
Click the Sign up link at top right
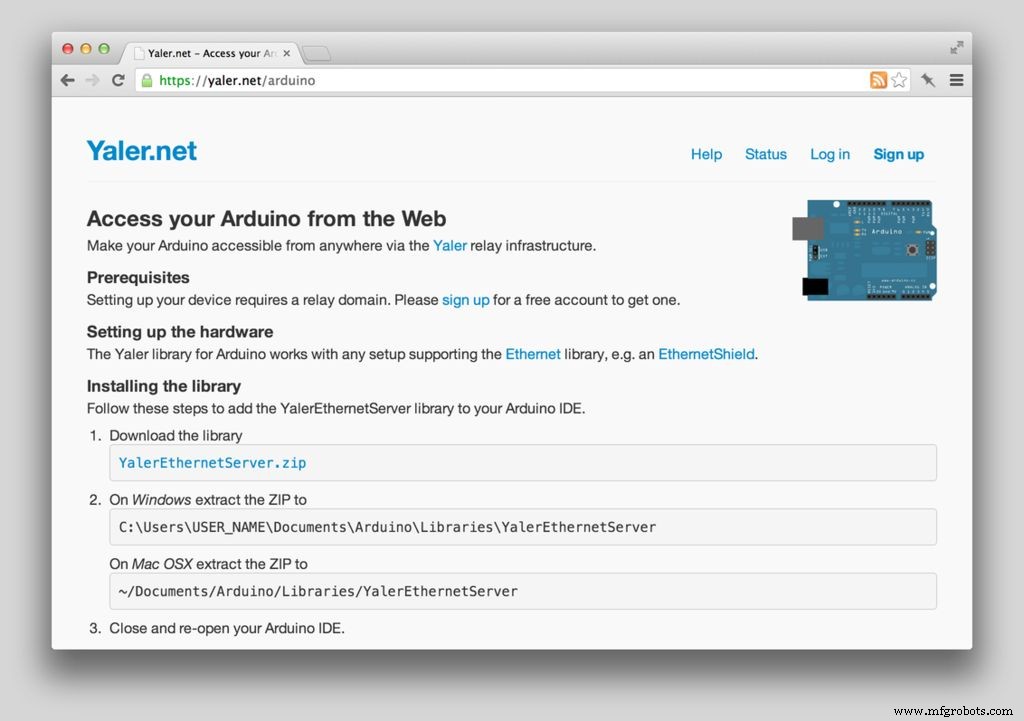click(898, 154)
